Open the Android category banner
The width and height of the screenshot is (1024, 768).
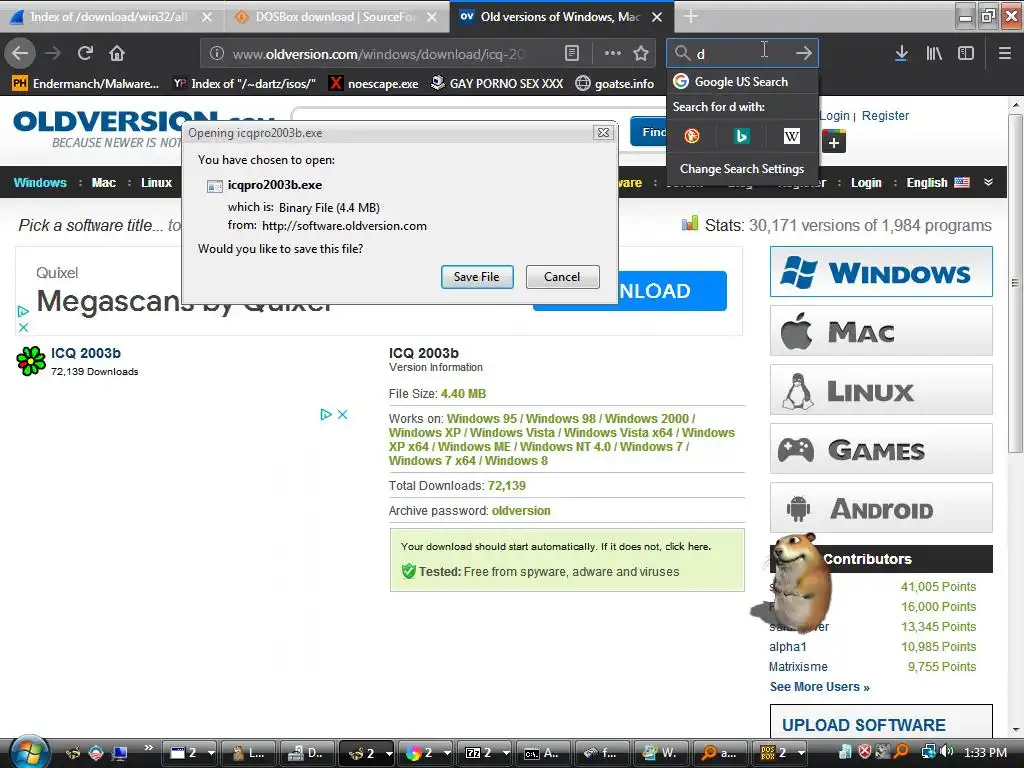click(881, 507)
